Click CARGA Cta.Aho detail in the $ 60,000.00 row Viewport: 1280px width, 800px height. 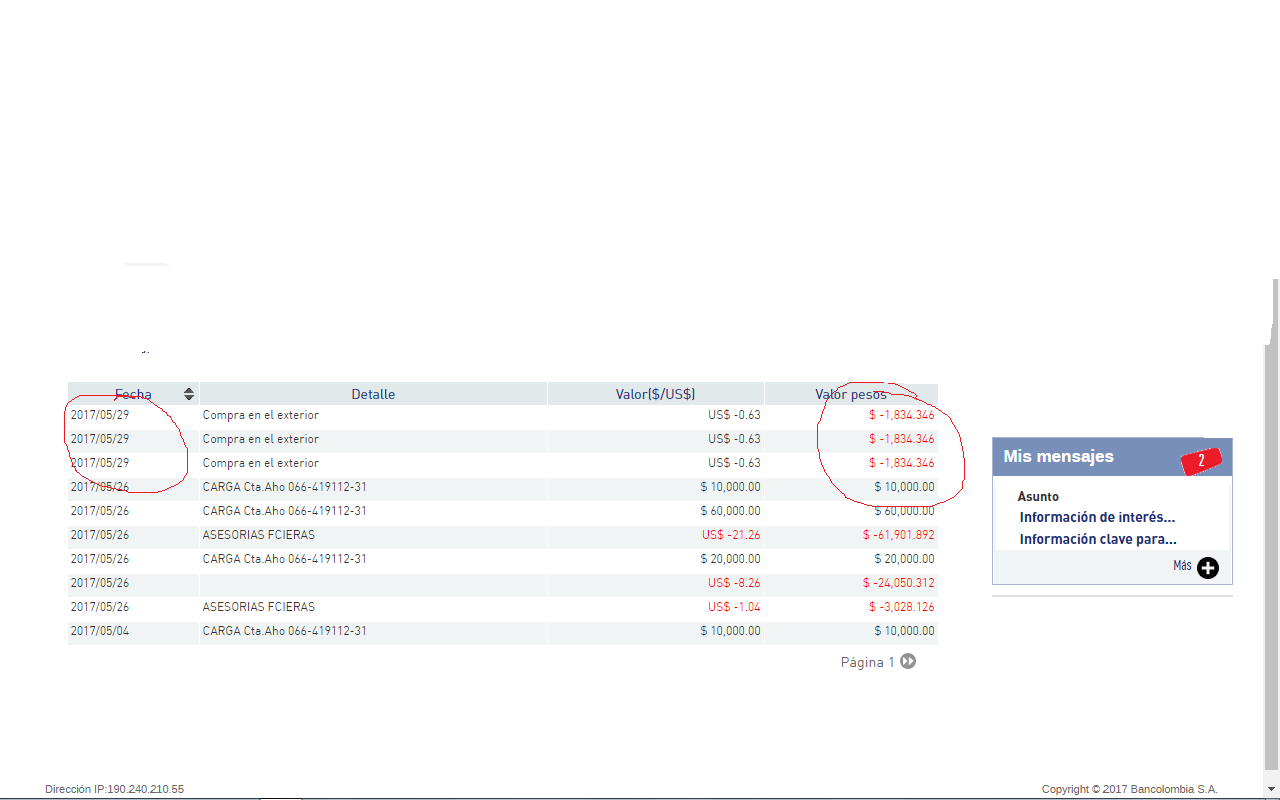coord(285,511)
